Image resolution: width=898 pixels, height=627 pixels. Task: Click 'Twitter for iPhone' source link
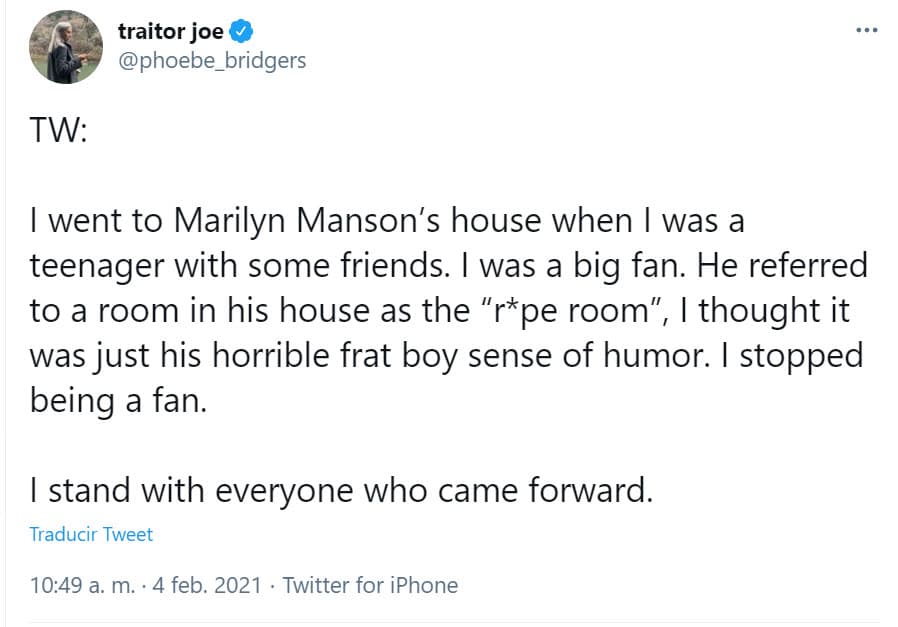click(x=370, y=585)
